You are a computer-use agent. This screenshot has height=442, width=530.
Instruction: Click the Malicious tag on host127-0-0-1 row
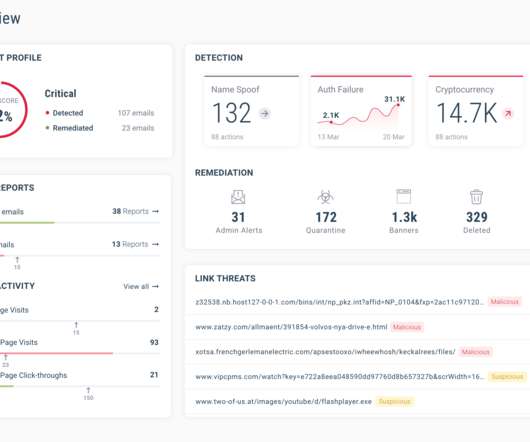pyautogui.click(x=505, y=302)
